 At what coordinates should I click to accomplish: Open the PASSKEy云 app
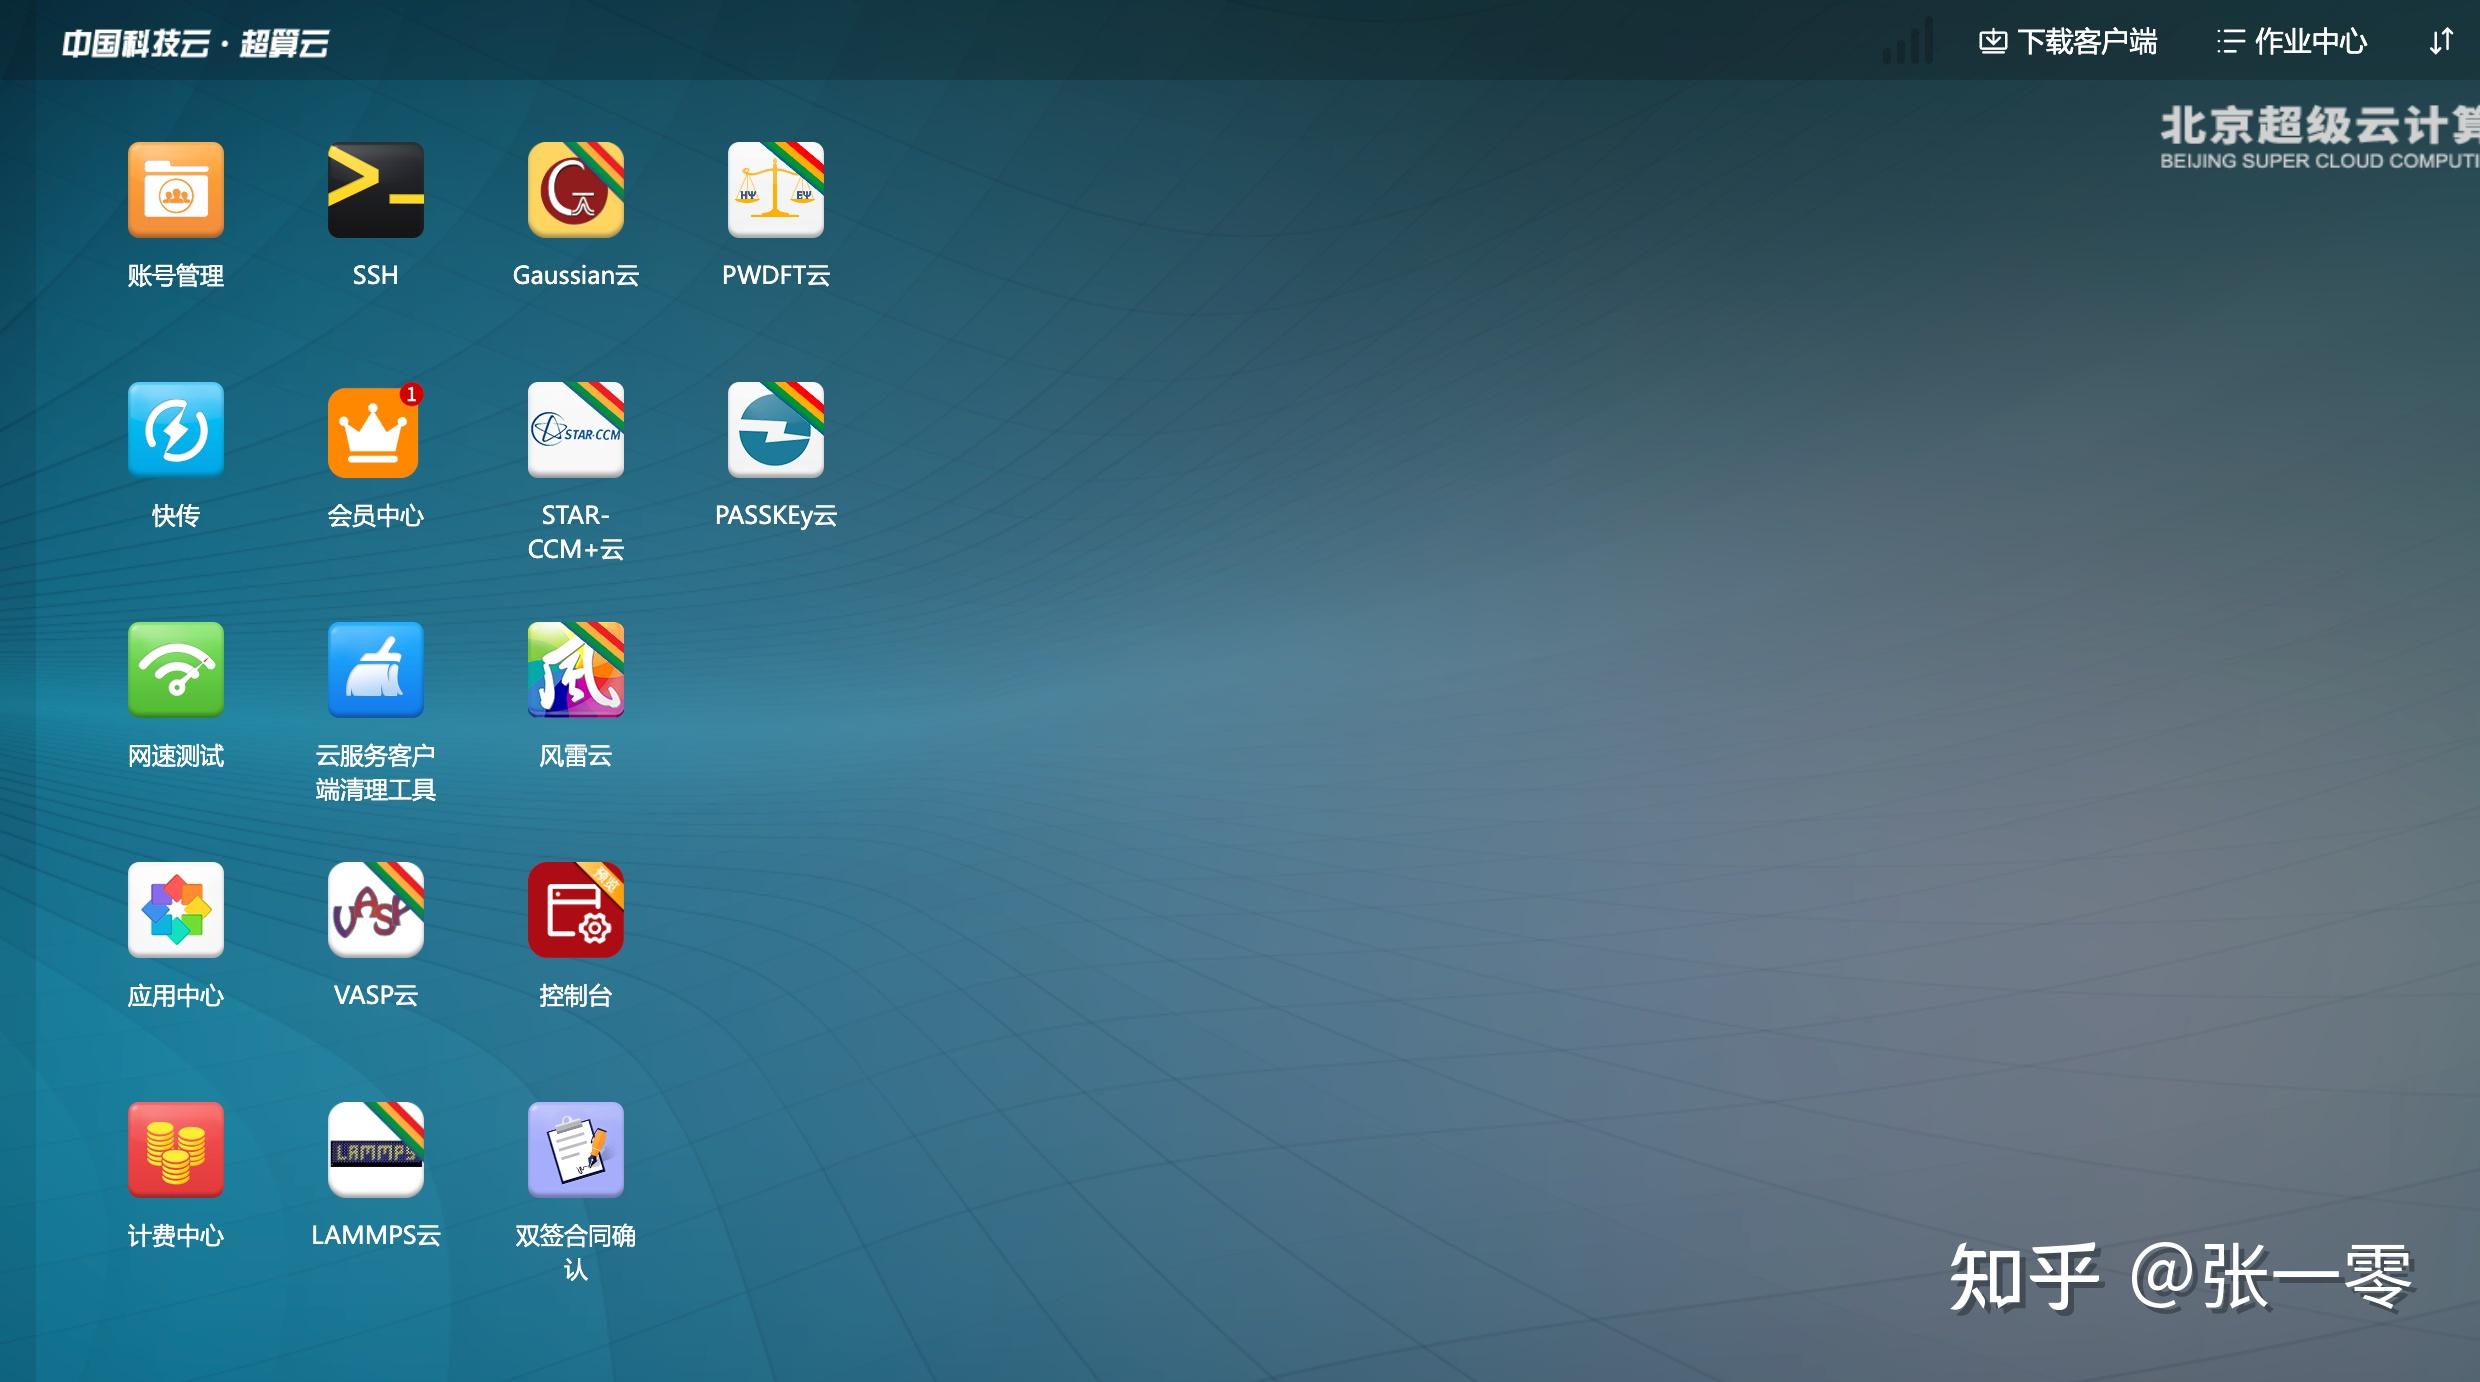tap(776, 430)
